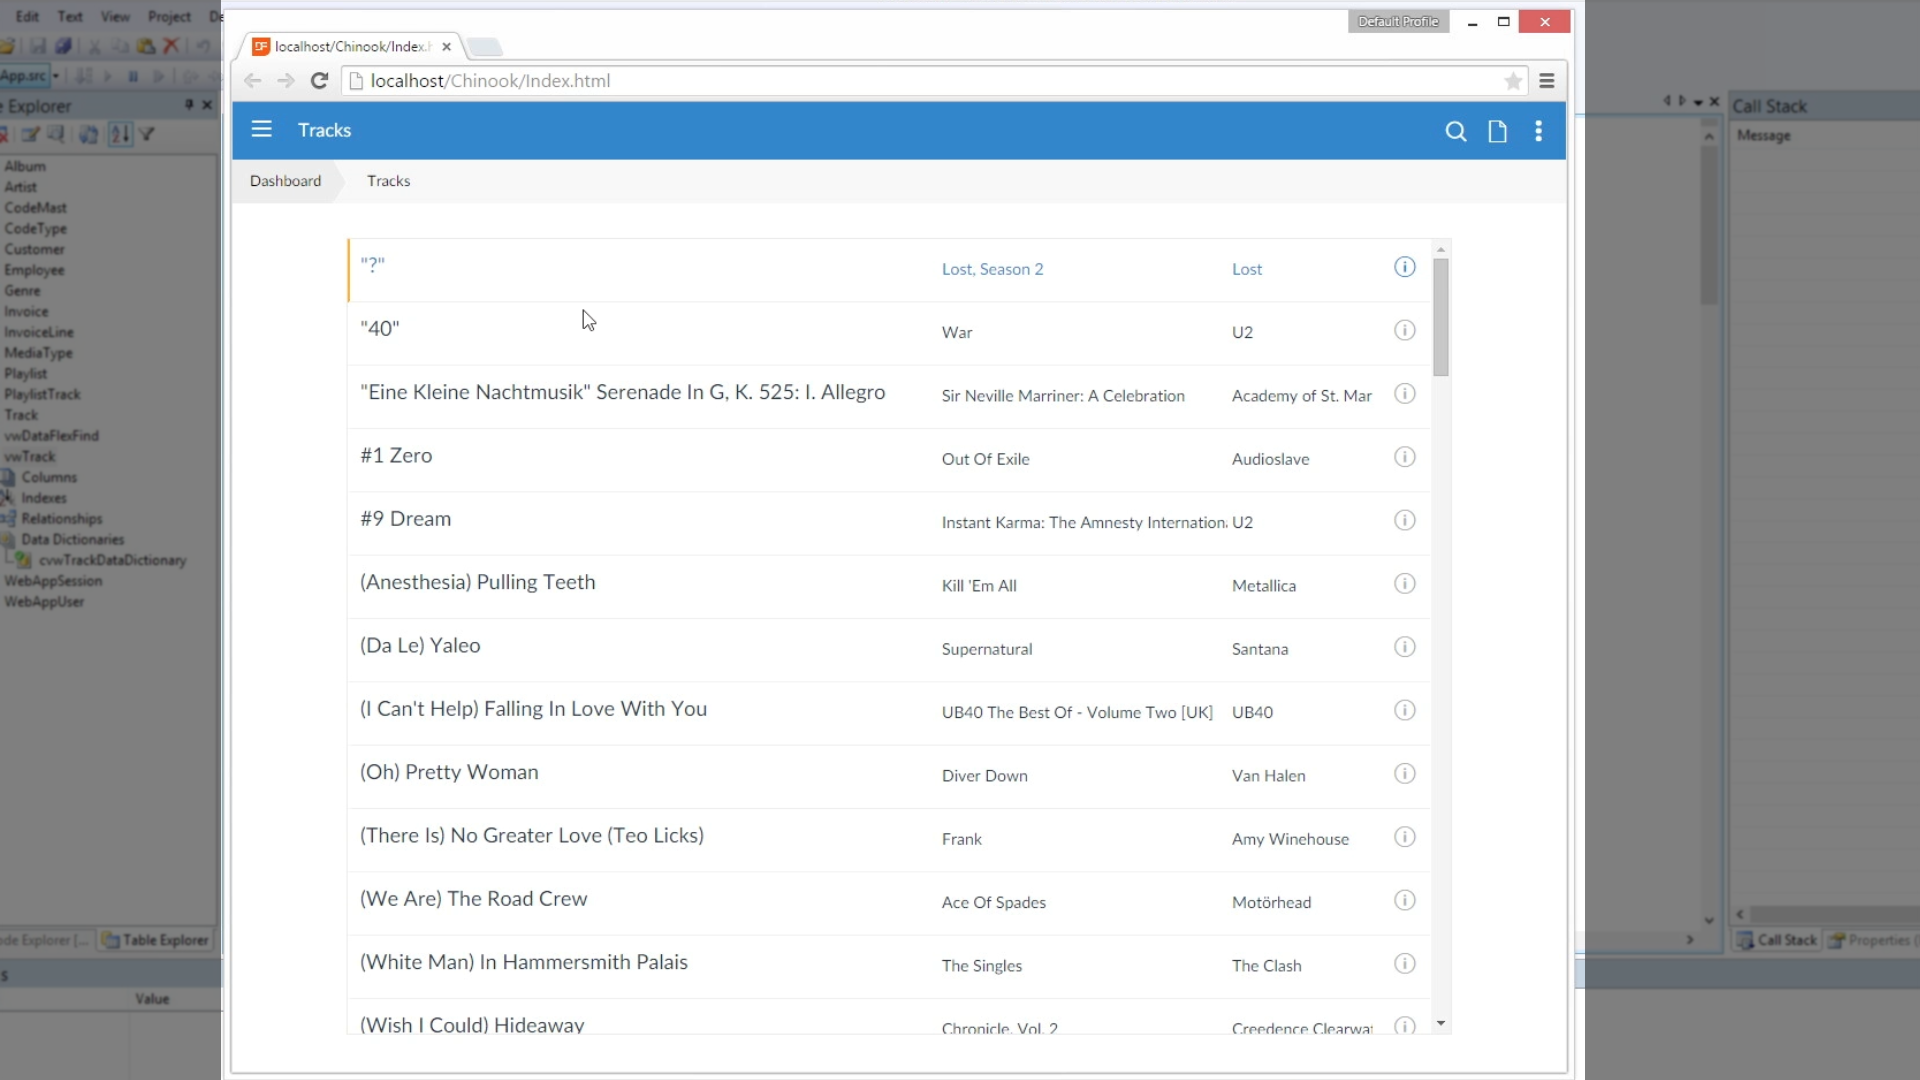Click info icon for "40" track

[x=1404, y=331]
